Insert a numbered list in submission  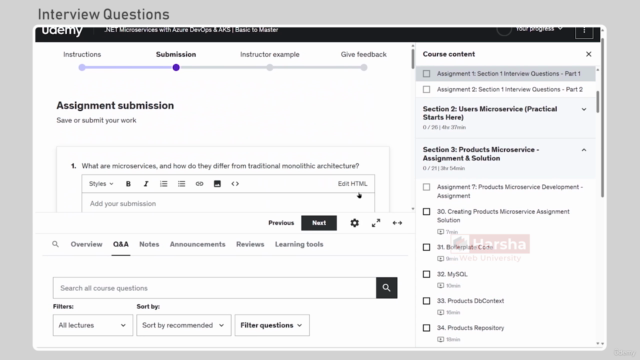click(x=164, y=184)
